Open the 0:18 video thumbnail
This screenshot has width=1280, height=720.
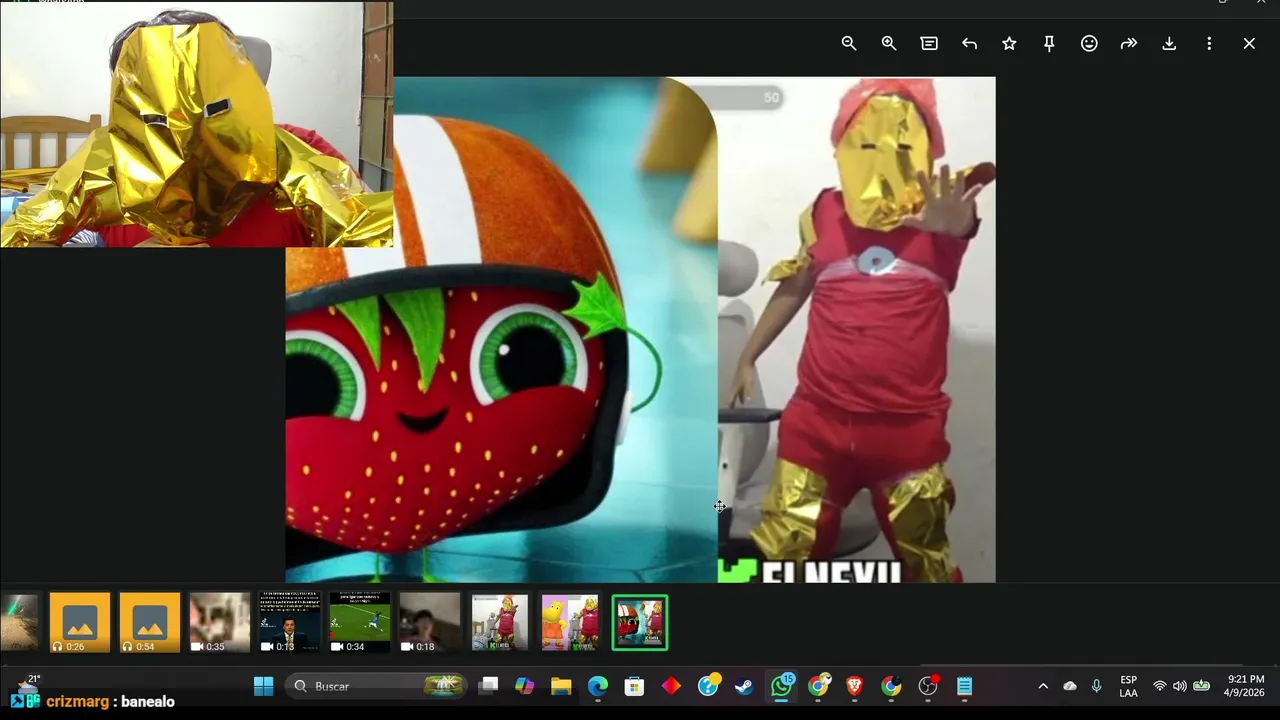(x=430, y=622)
